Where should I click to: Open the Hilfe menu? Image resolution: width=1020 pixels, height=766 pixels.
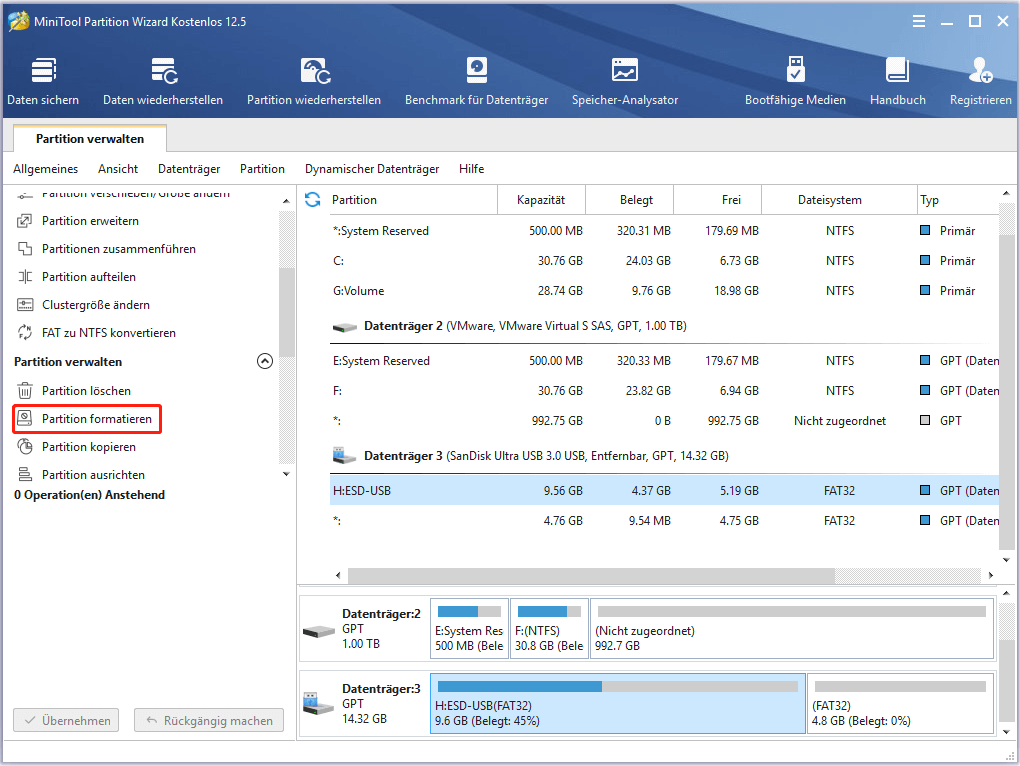click(472, 169)
